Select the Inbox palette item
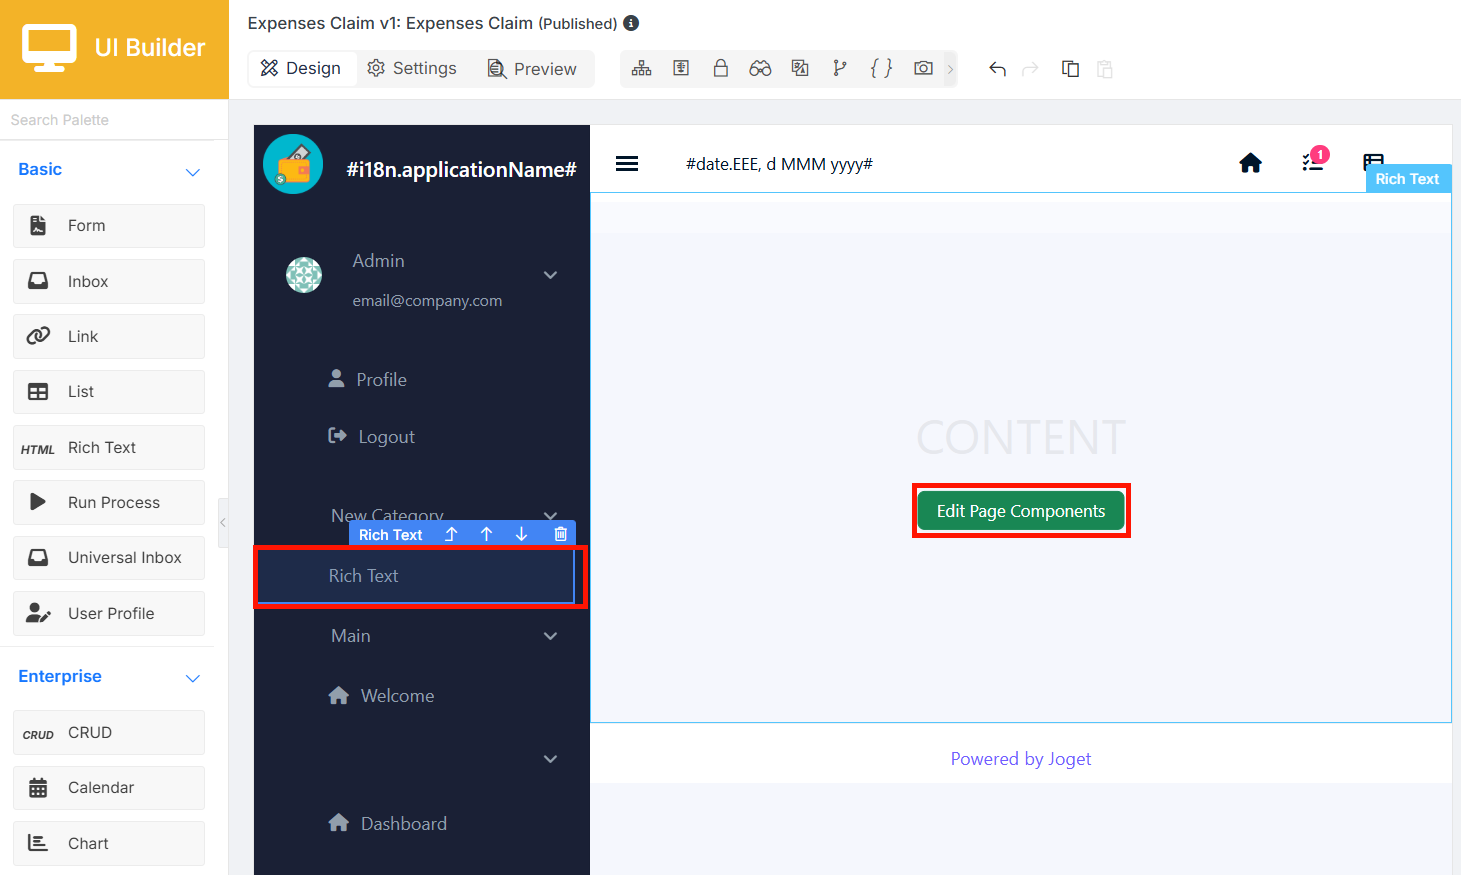Screen dimensions: 1461x875 [x=109, y=281]
